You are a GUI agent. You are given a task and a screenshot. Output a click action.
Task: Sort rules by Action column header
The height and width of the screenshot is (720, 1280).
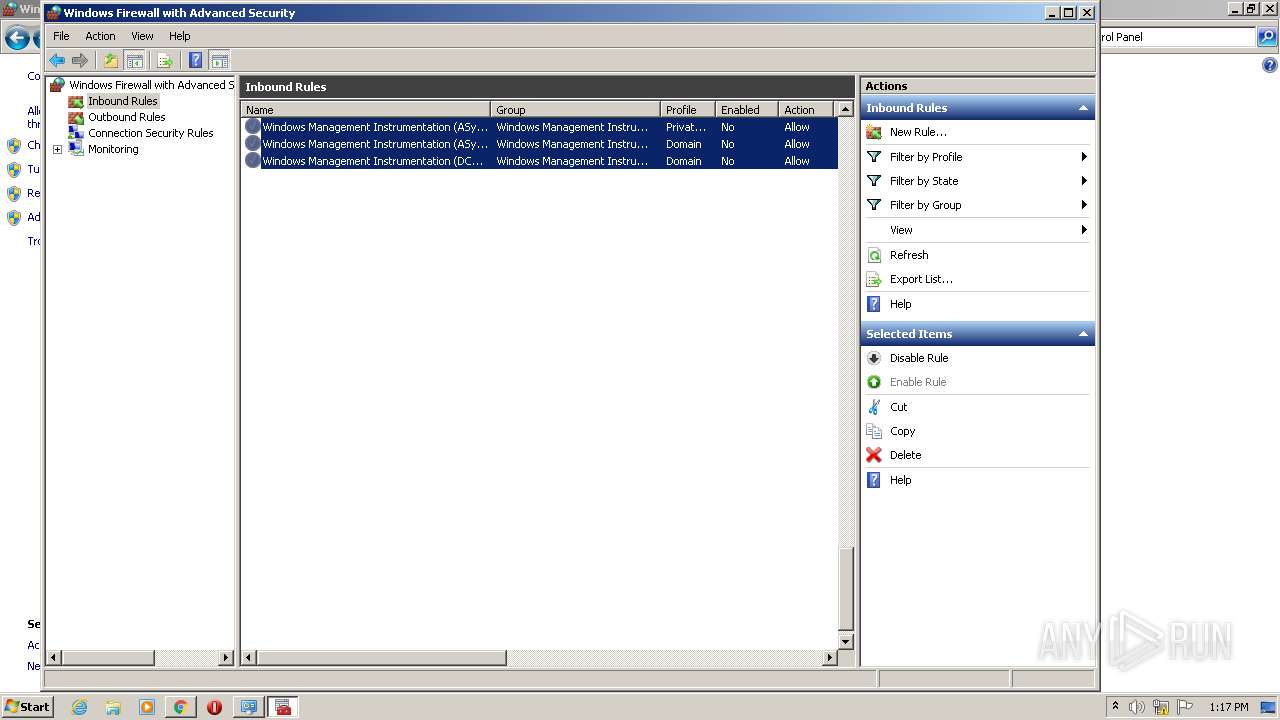(808, 110)
